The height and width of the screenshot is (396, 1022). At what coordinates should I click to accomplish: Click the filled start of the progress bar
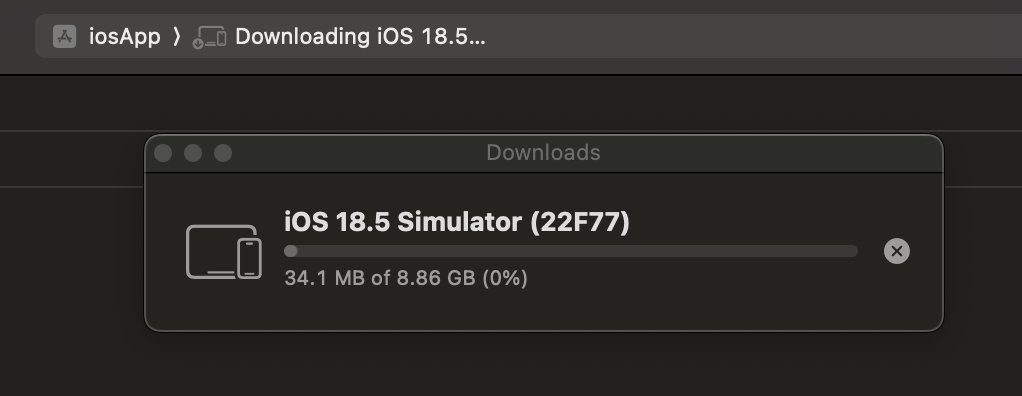(x=291, y=251)
